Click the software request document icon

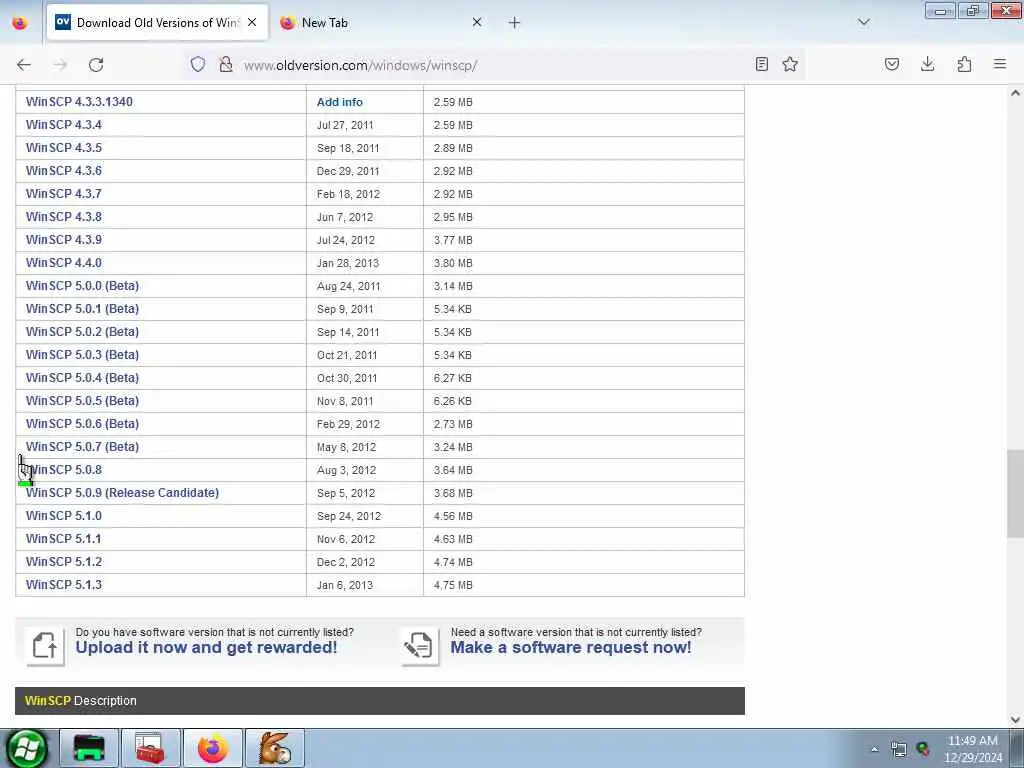click(420, 646)
